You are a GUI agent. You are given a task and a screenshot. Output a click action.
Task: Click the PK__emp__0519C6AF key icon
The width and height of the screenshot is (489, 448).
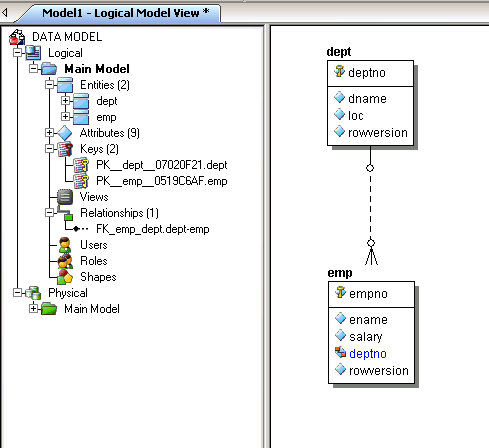[81, 181]
